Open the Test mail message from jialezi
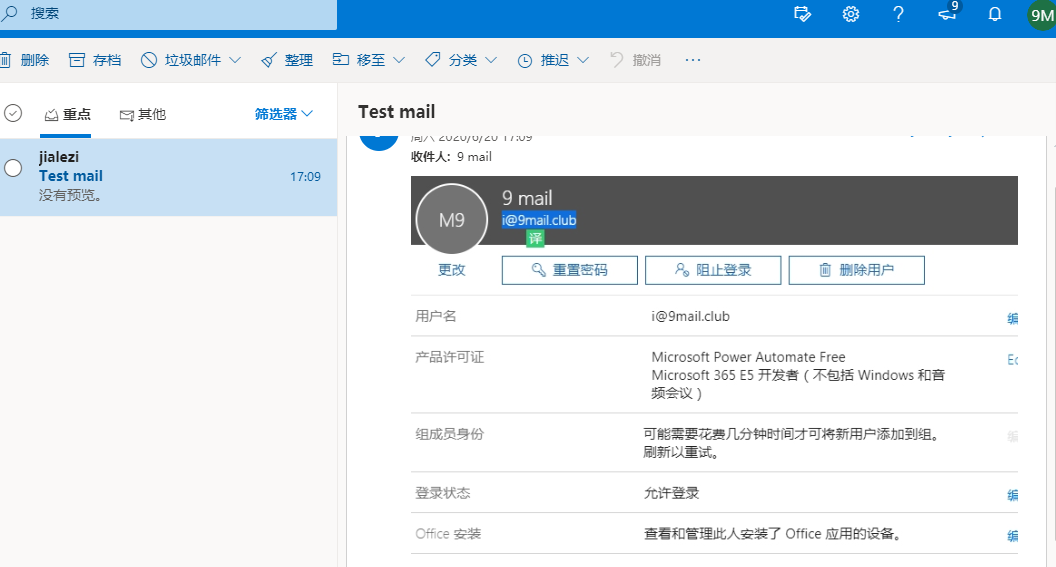Viewport: 1056px width, 567px height. (168, 177)
